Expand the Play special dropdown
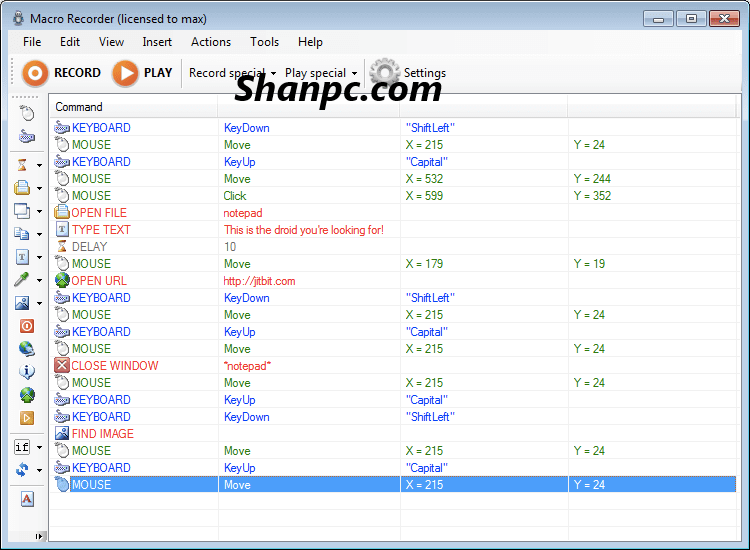 click(x=354, y=73)
